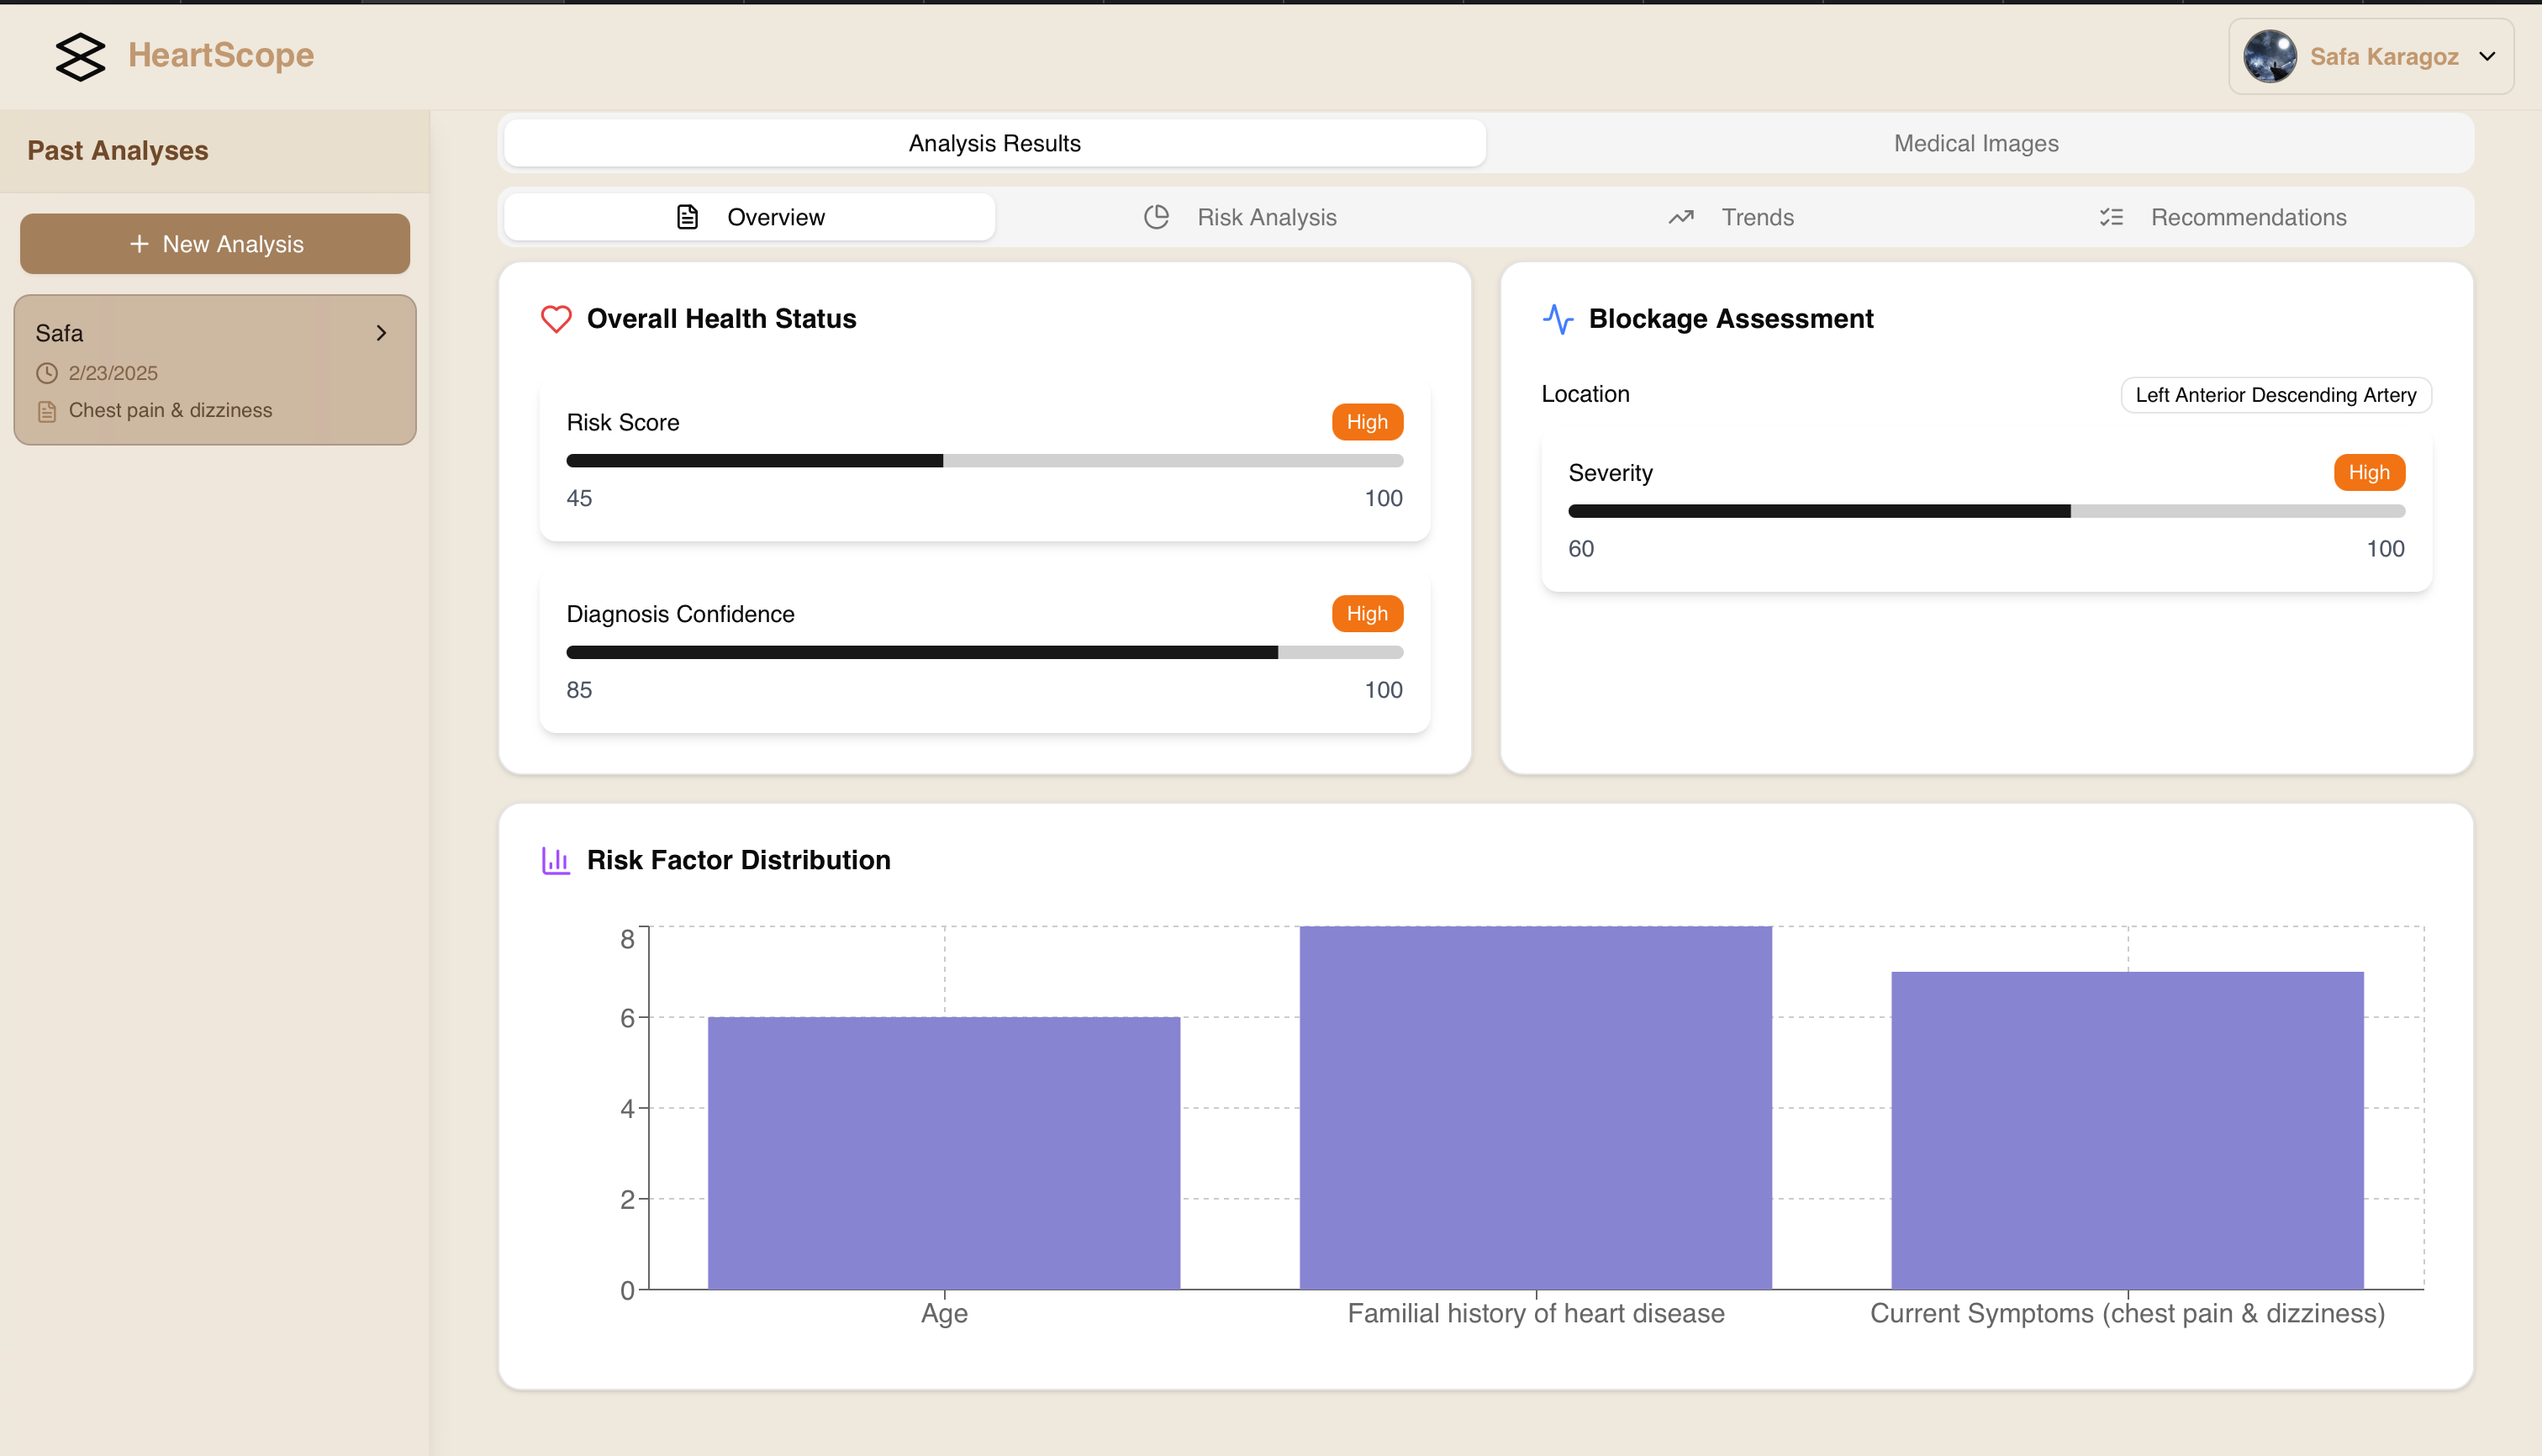
Task: Click the purple bar chart icon beside Risk Factor Distribution
Action: click(x=556, y=860)
